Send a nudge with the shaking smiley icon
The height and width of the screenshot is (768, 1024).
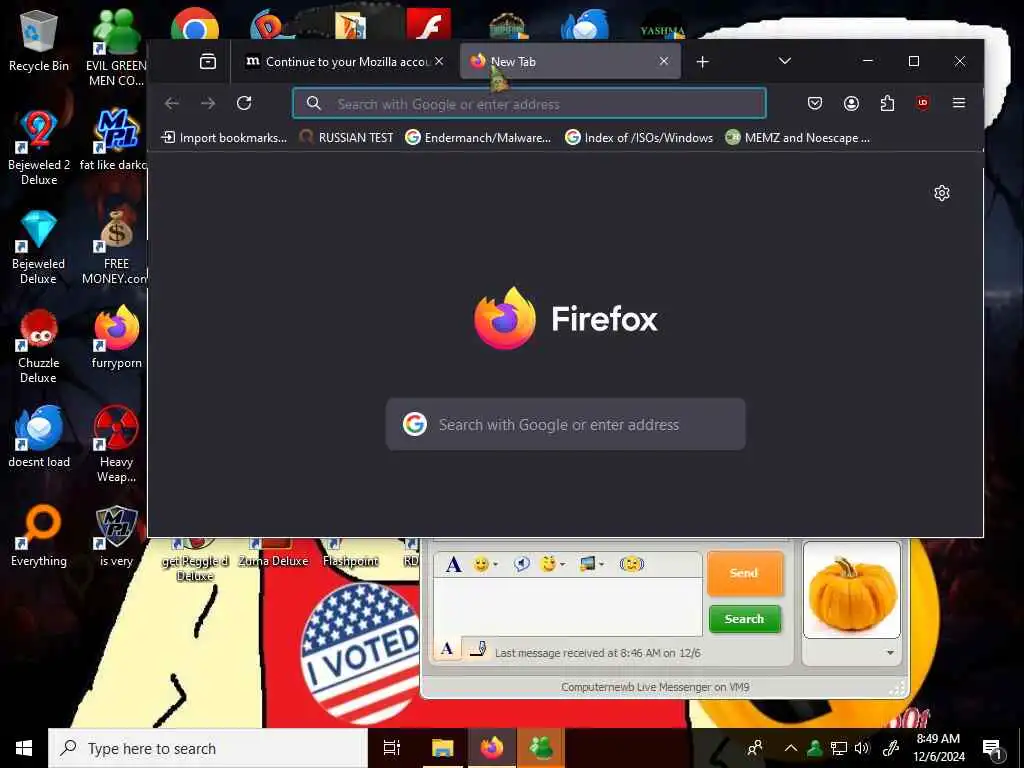[632, 564]
